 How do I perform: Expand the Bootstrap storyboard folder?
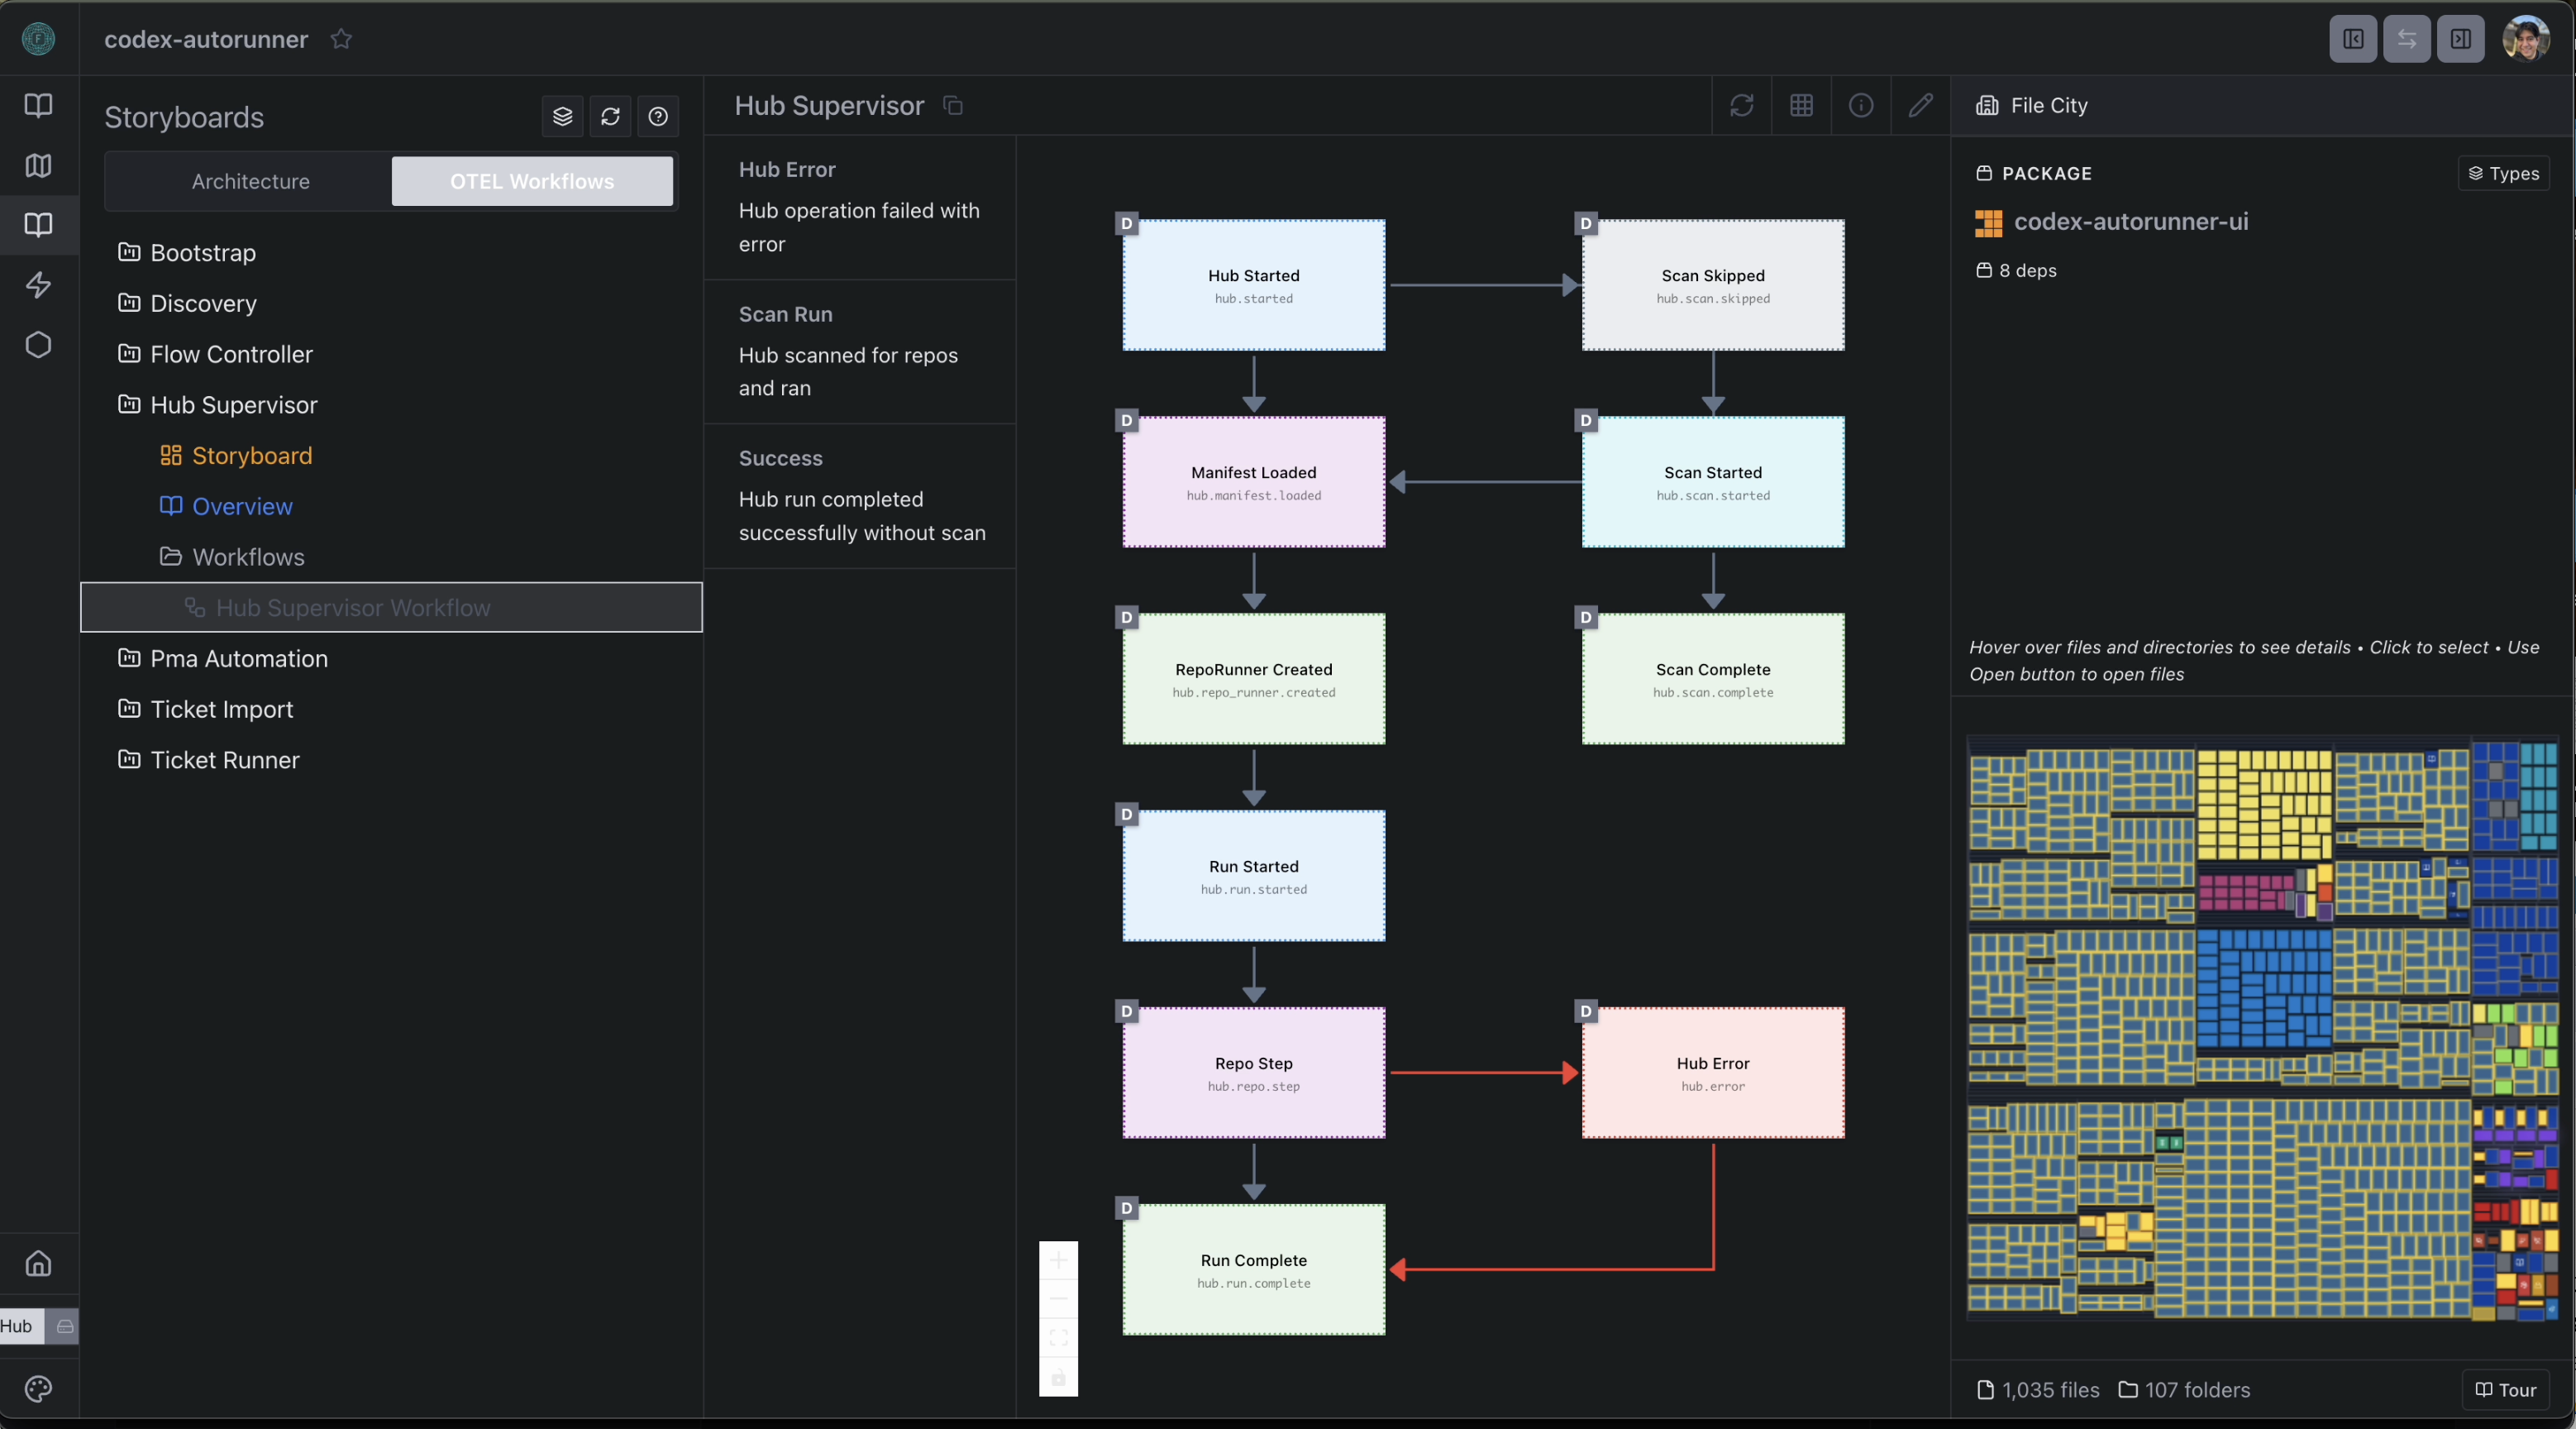203,252
